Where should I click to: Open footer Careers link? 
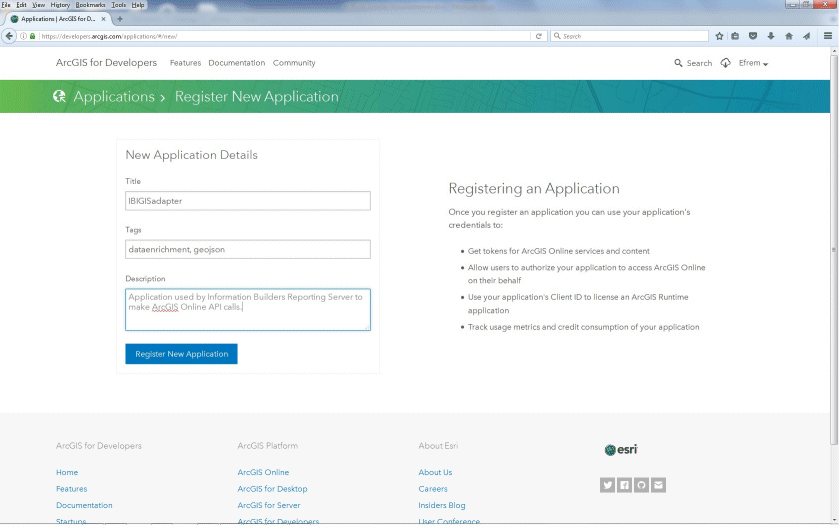(433, 489)
